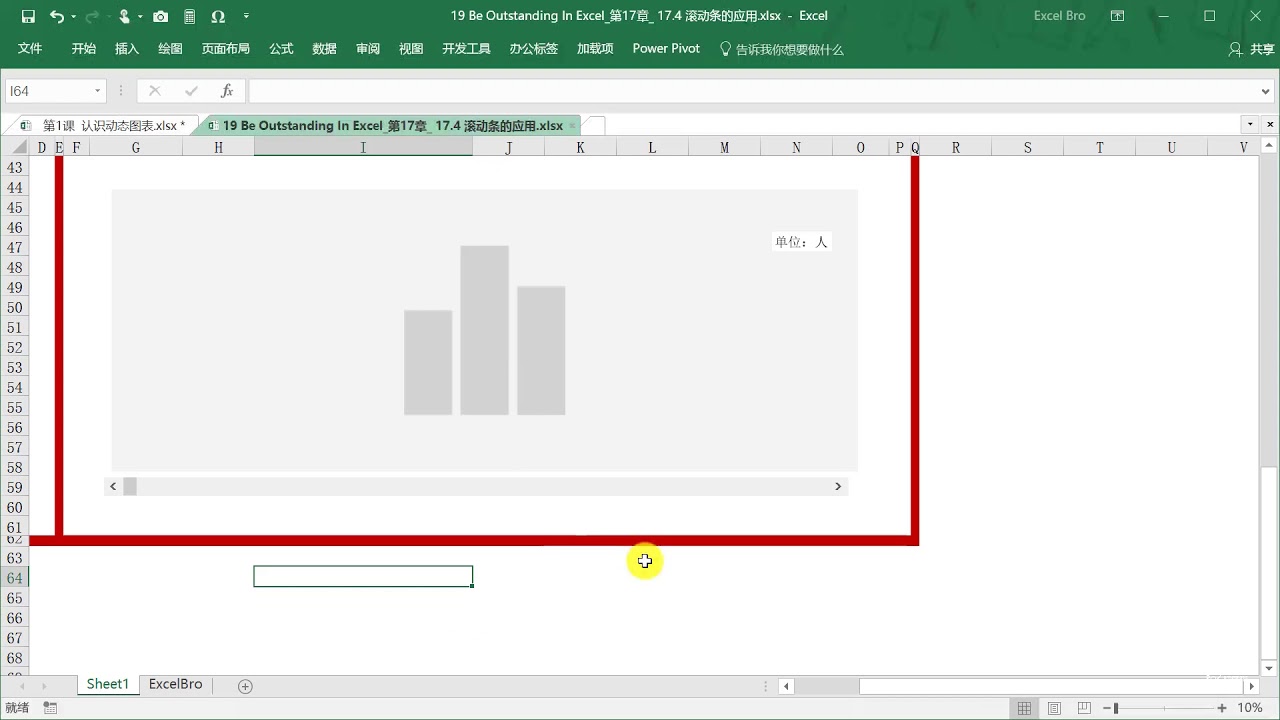Viewport: 1280px width, 720px height.
Task: Click the confirm checkmark formula bar icon
Action: tap(191, 91)
